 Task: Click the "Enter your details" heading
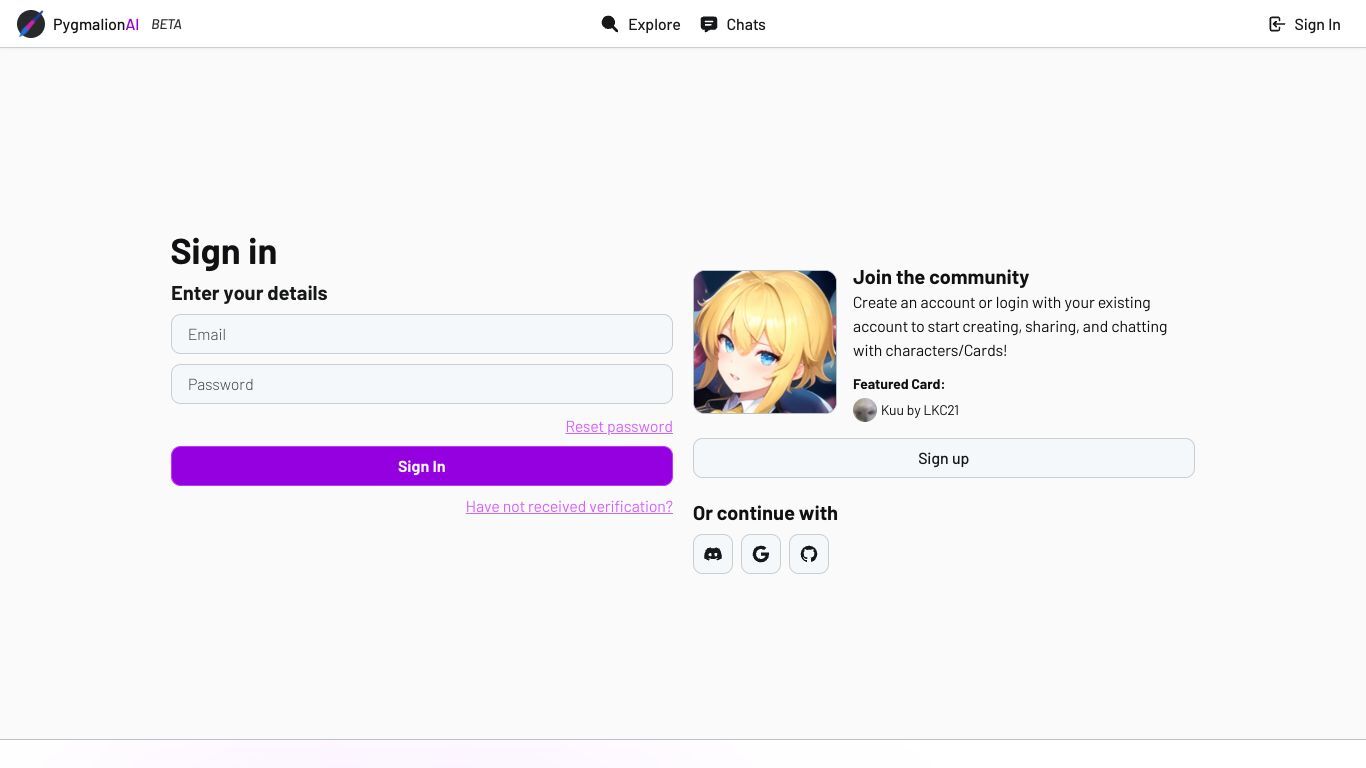click(249, 293)
